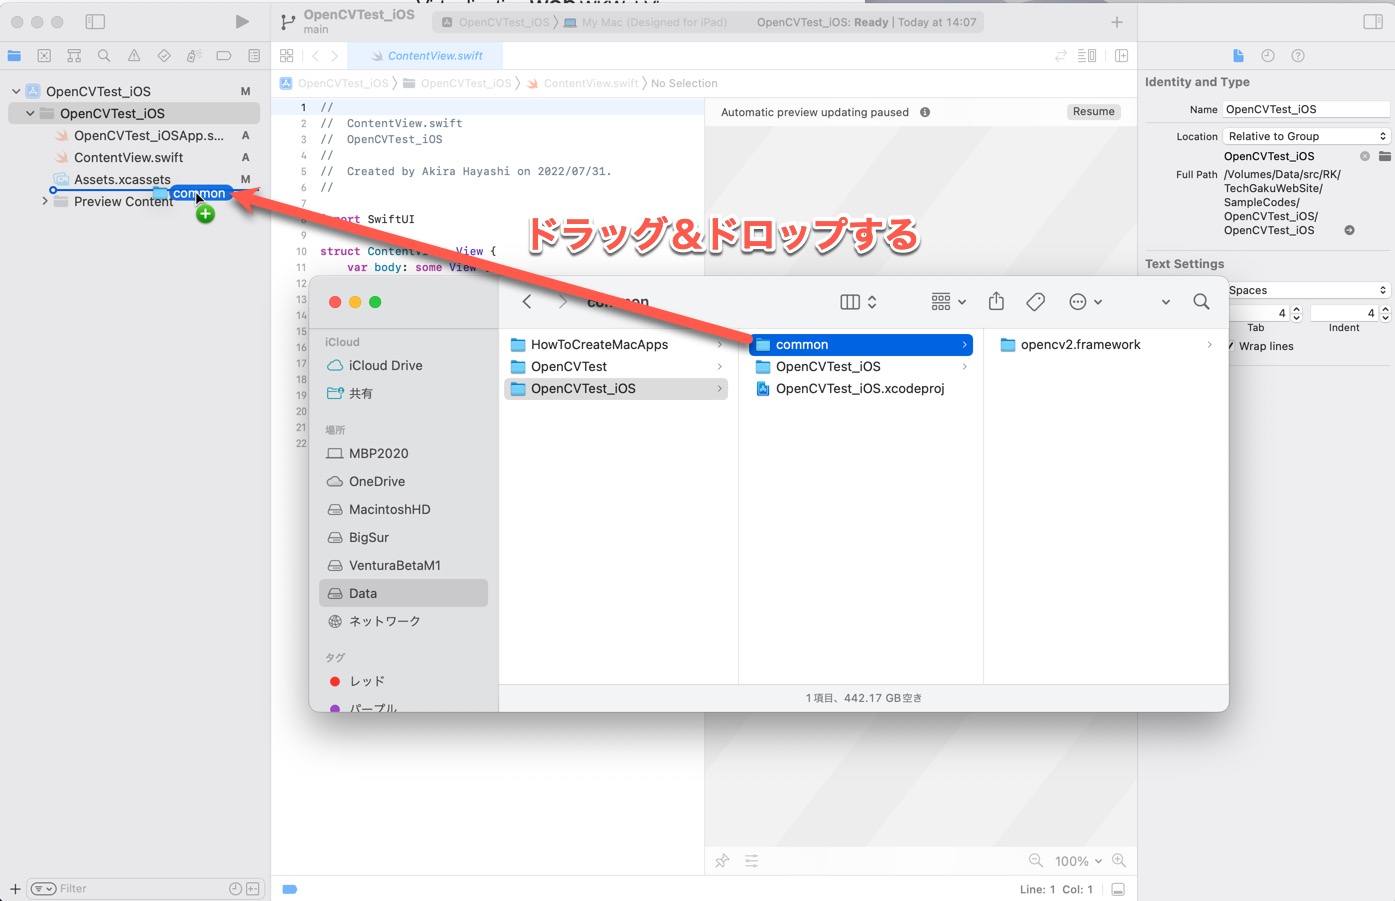Run the project with the play button

coord(242,21)
